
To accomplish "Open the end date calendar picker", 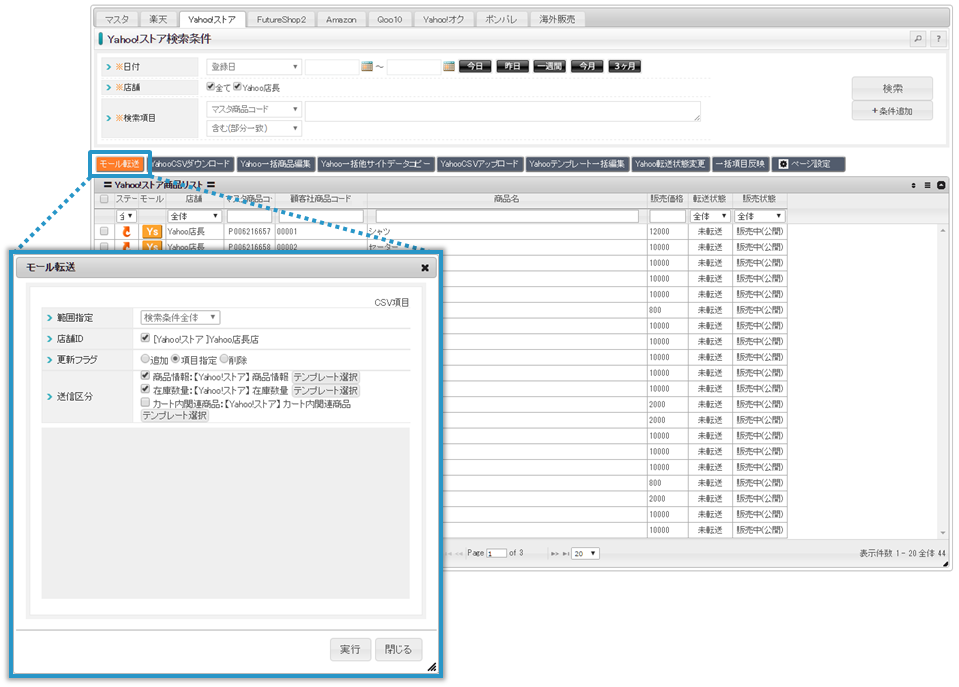I will coord(449,67).
